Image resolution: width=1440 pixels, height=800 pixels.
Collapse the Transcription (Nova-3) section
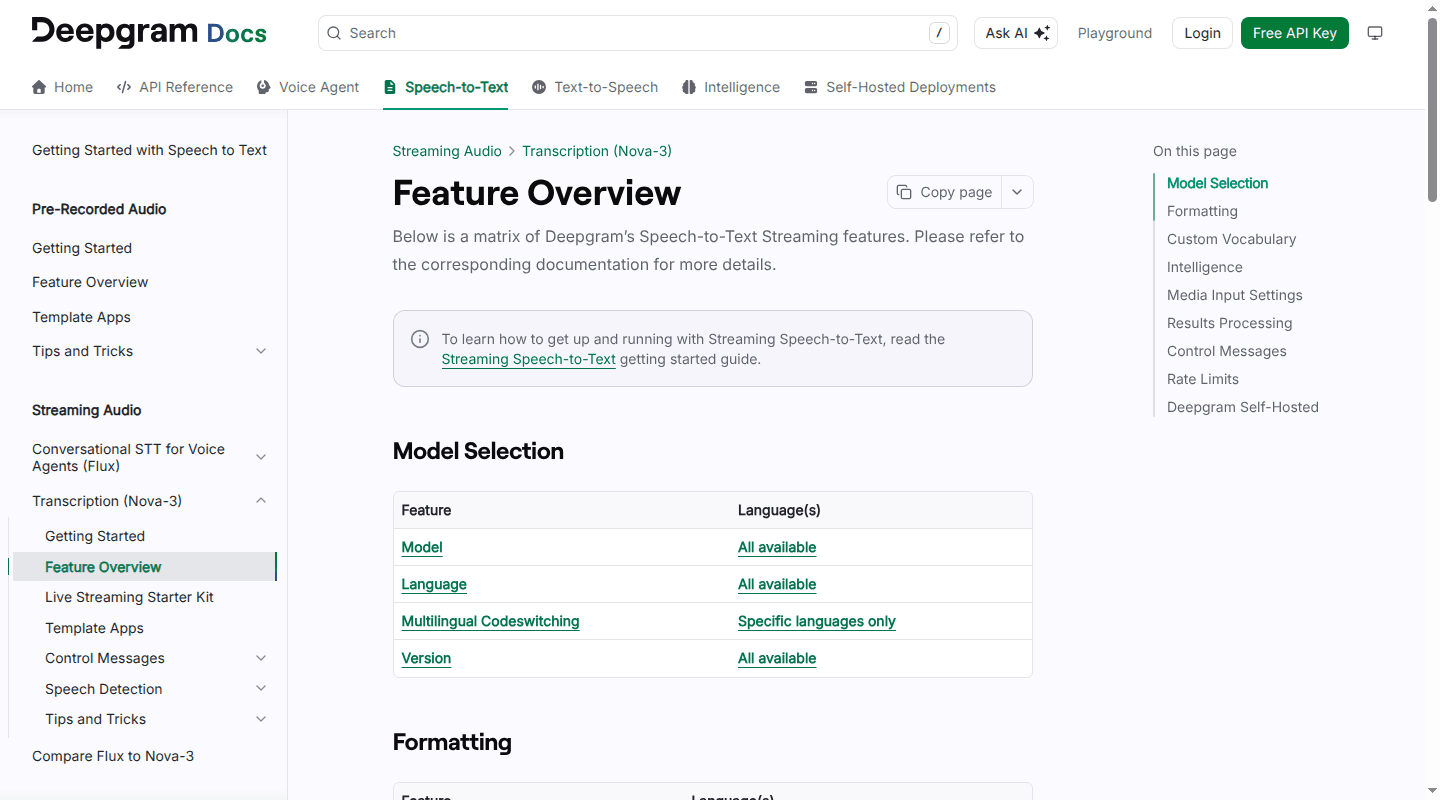(261, 501)
